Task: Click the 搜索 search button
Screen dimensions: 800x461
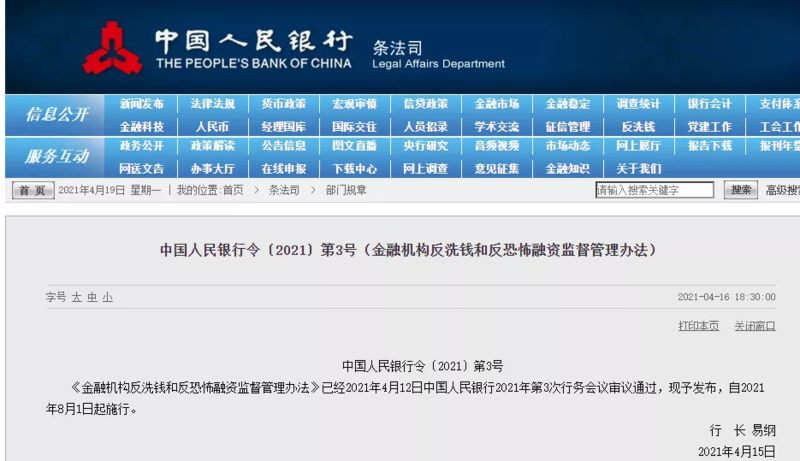Action: tap(740, 190)
